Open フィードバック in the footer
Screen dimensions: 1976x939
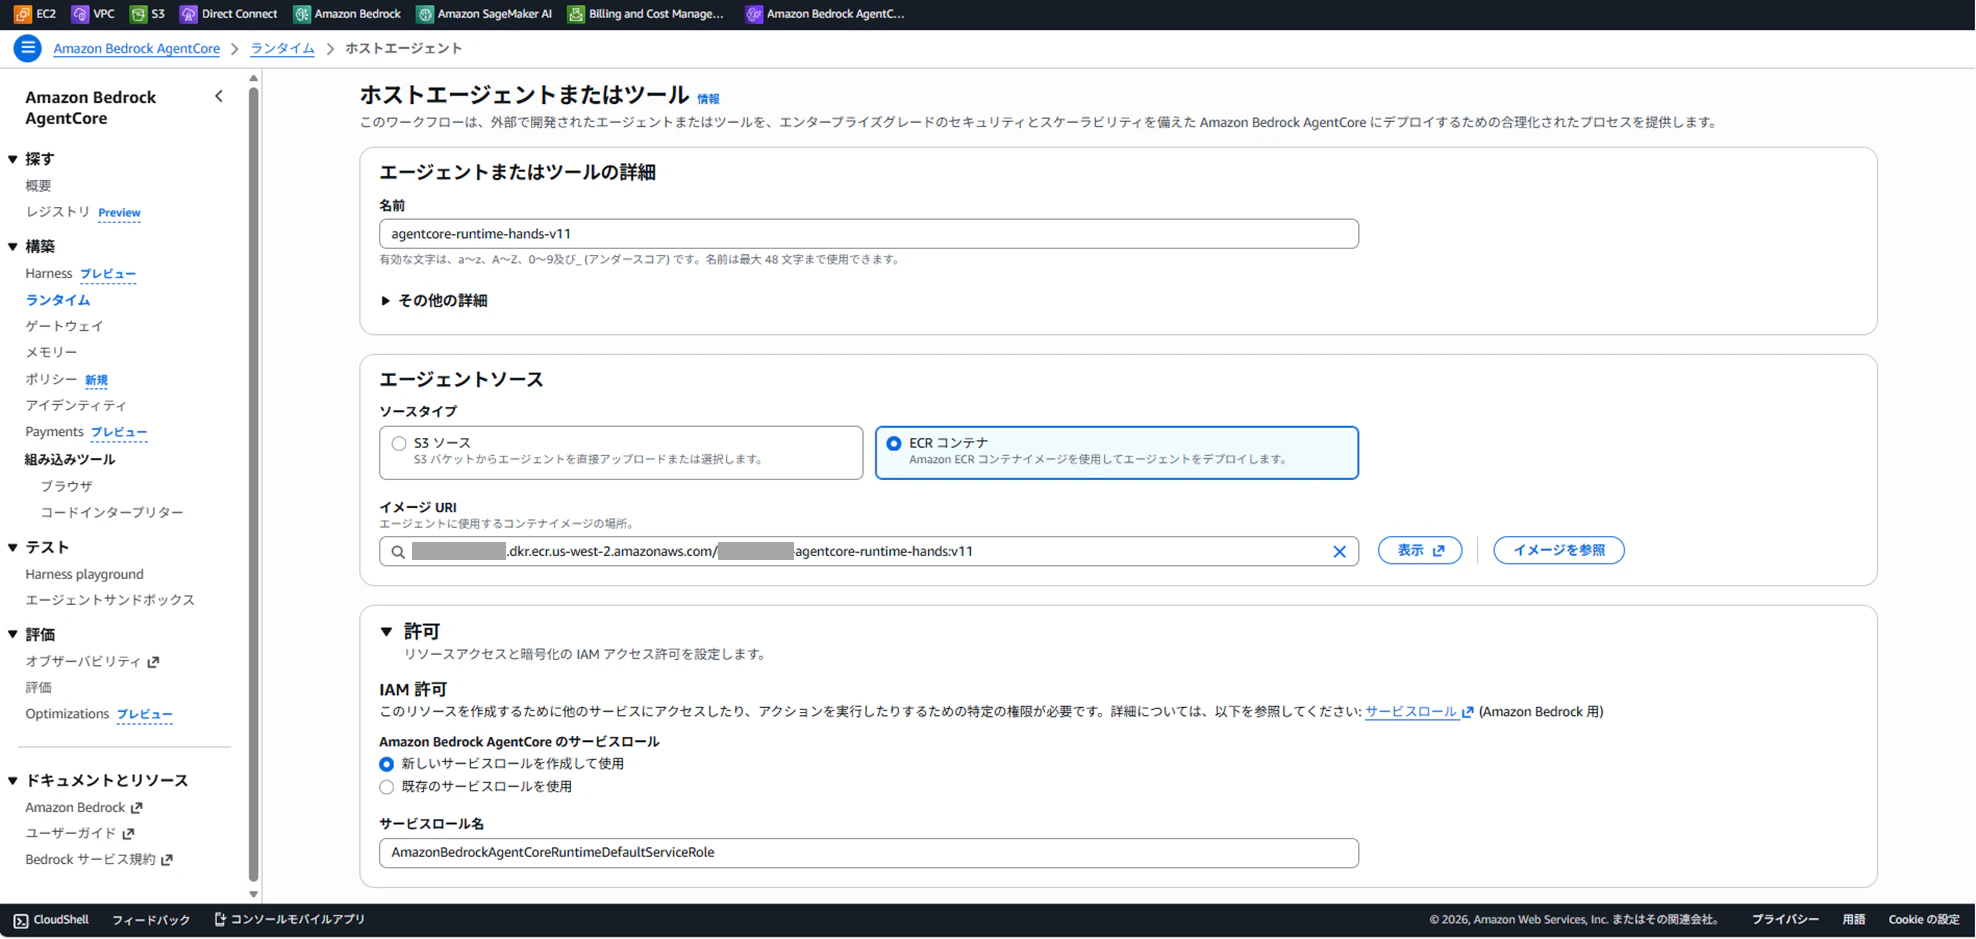click(x=151, y=920)
